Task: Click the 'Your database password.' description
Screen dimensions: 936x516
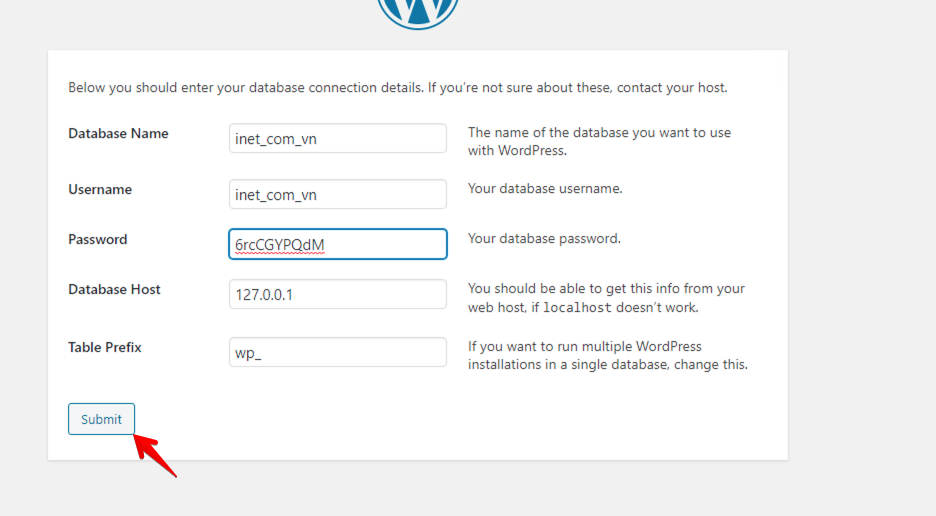Action: 544,239
